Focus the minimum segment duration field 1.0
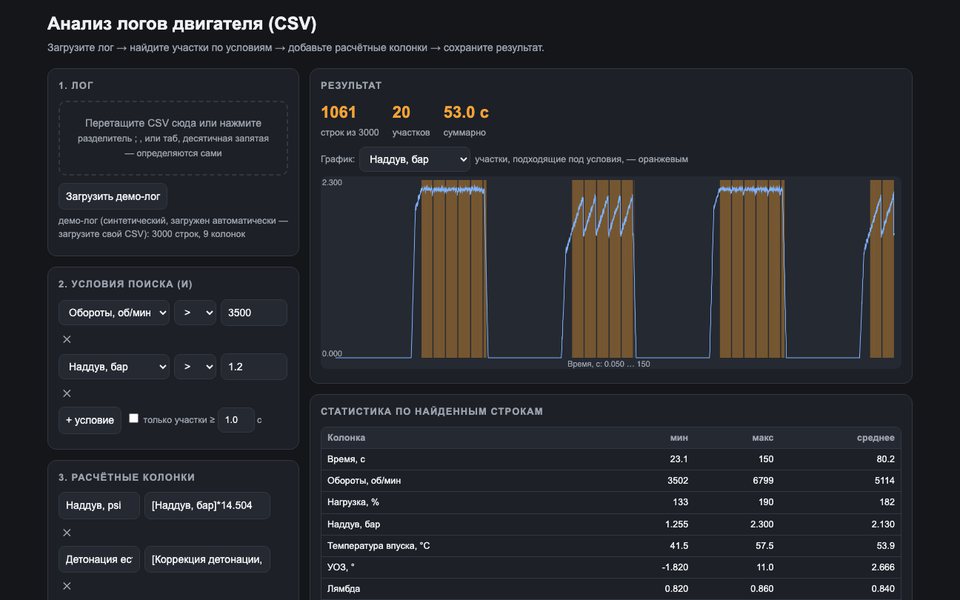Screen dimensions: 960x600 (x=236, y=420)
